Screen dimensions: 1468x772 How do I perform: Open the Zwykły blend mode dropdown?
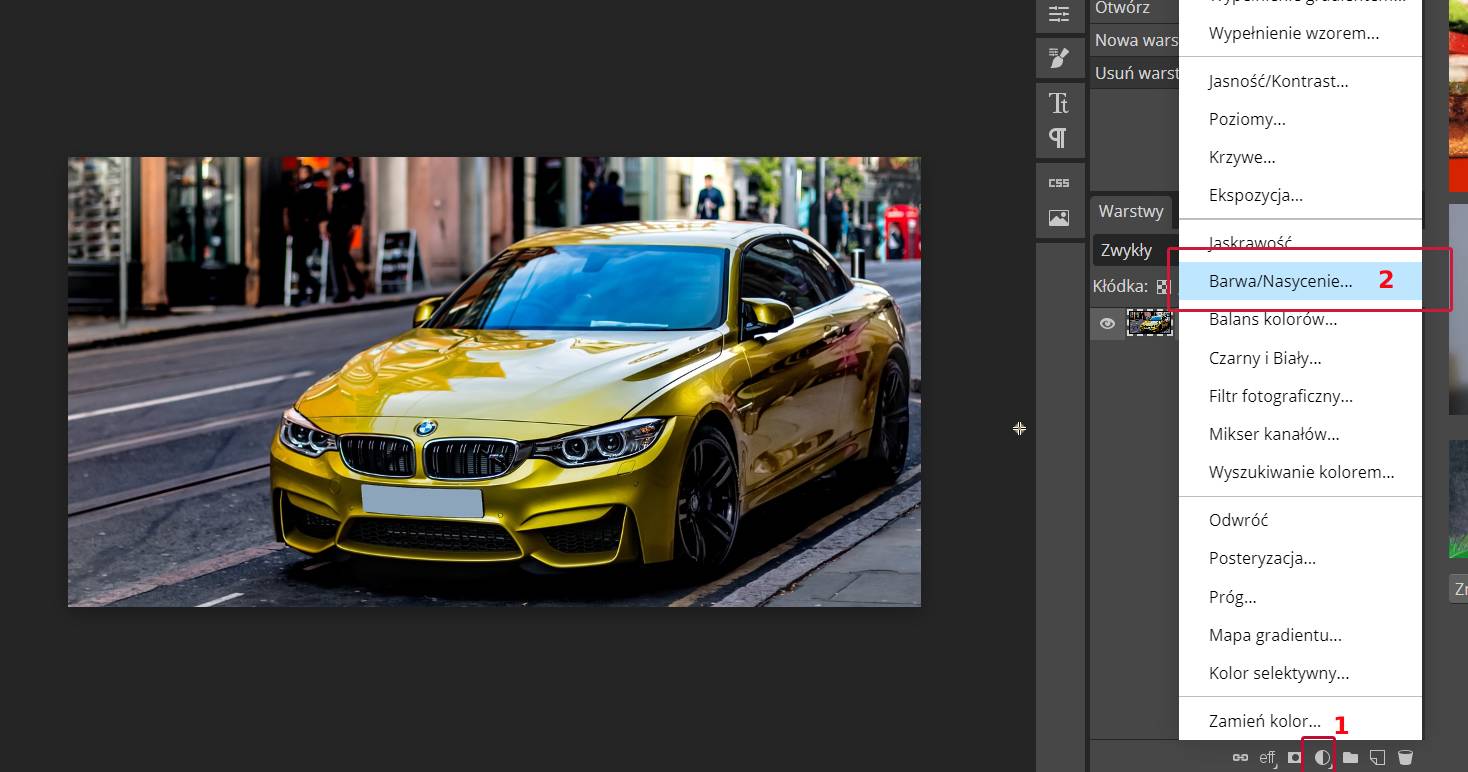point(1135,250)
